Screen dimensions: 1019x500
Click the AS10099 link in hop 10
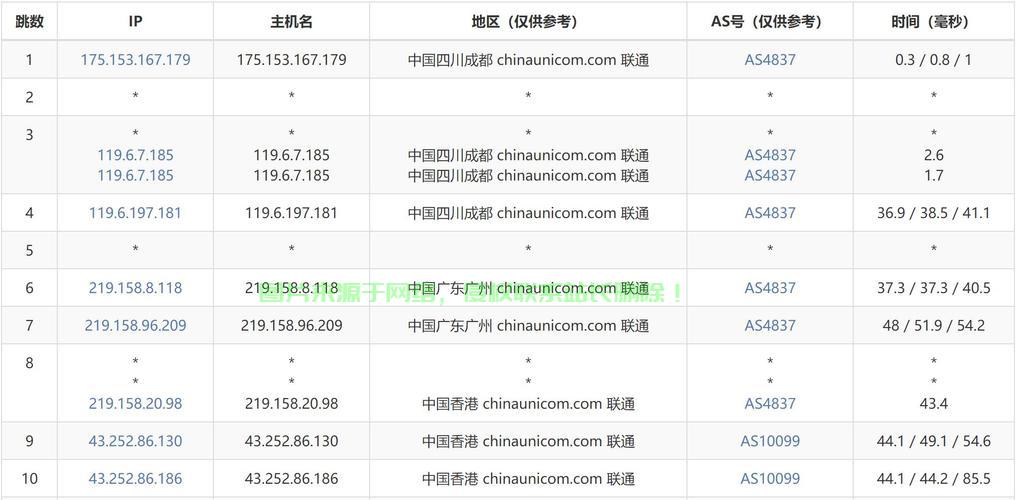click(770, 479)
